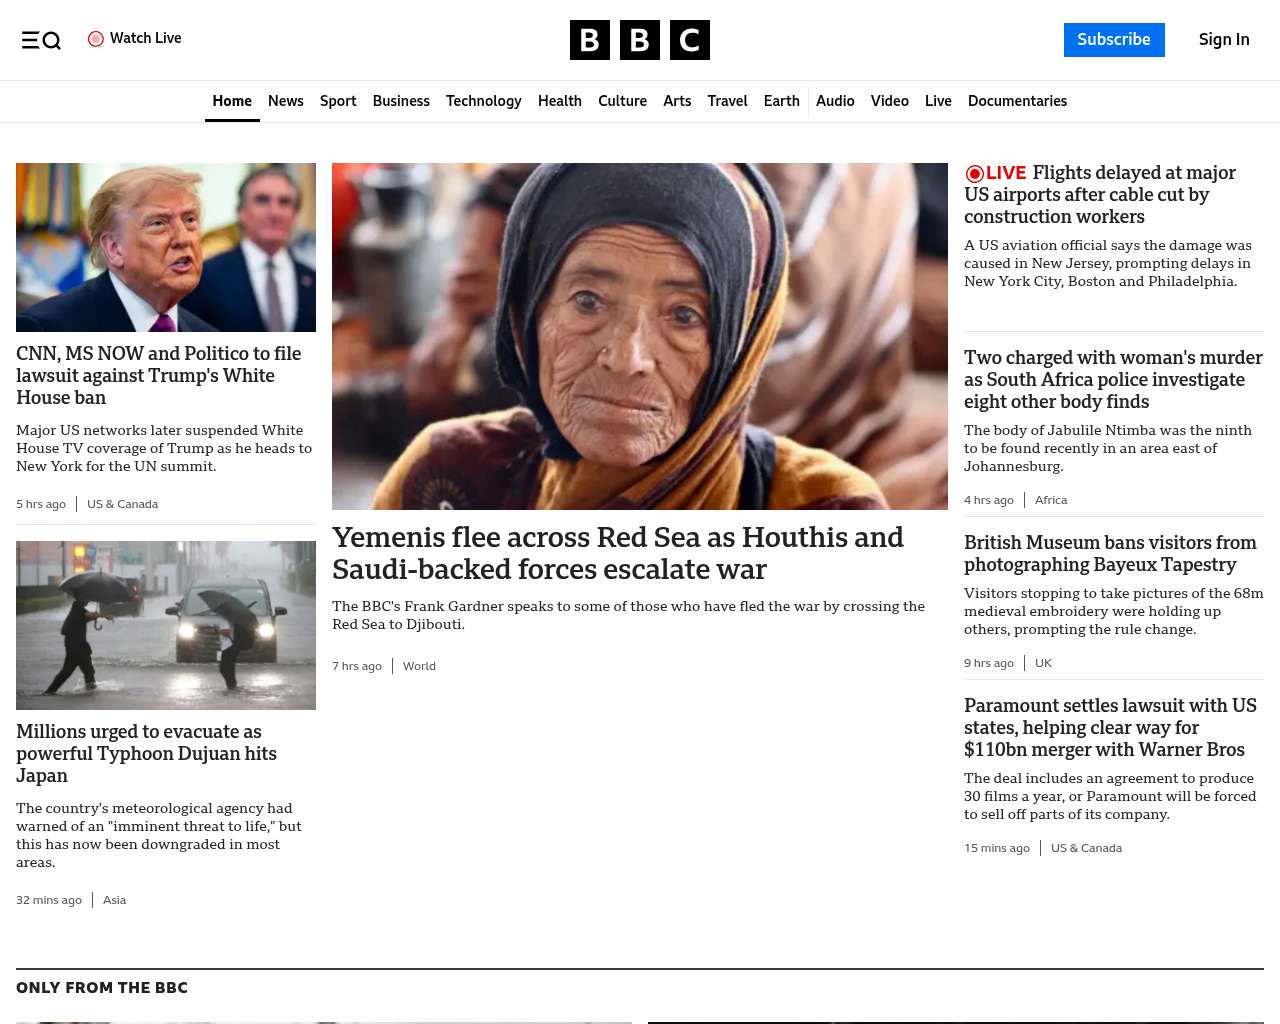Open the Documentaries section
Viewport: 1280px width, 1024px height.
pos(1017,101)
